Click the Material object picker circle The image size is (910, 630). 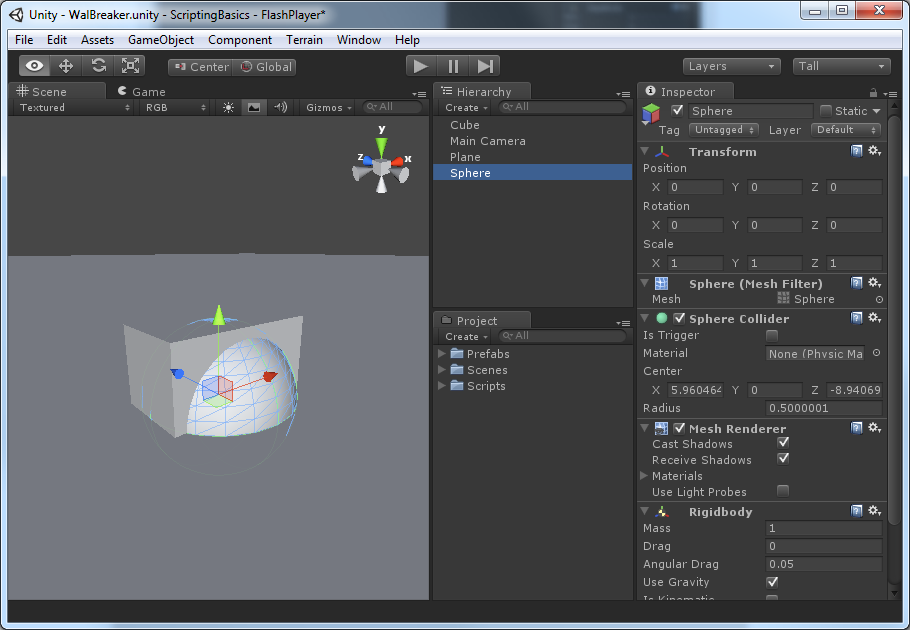click(x=876, y=353)
